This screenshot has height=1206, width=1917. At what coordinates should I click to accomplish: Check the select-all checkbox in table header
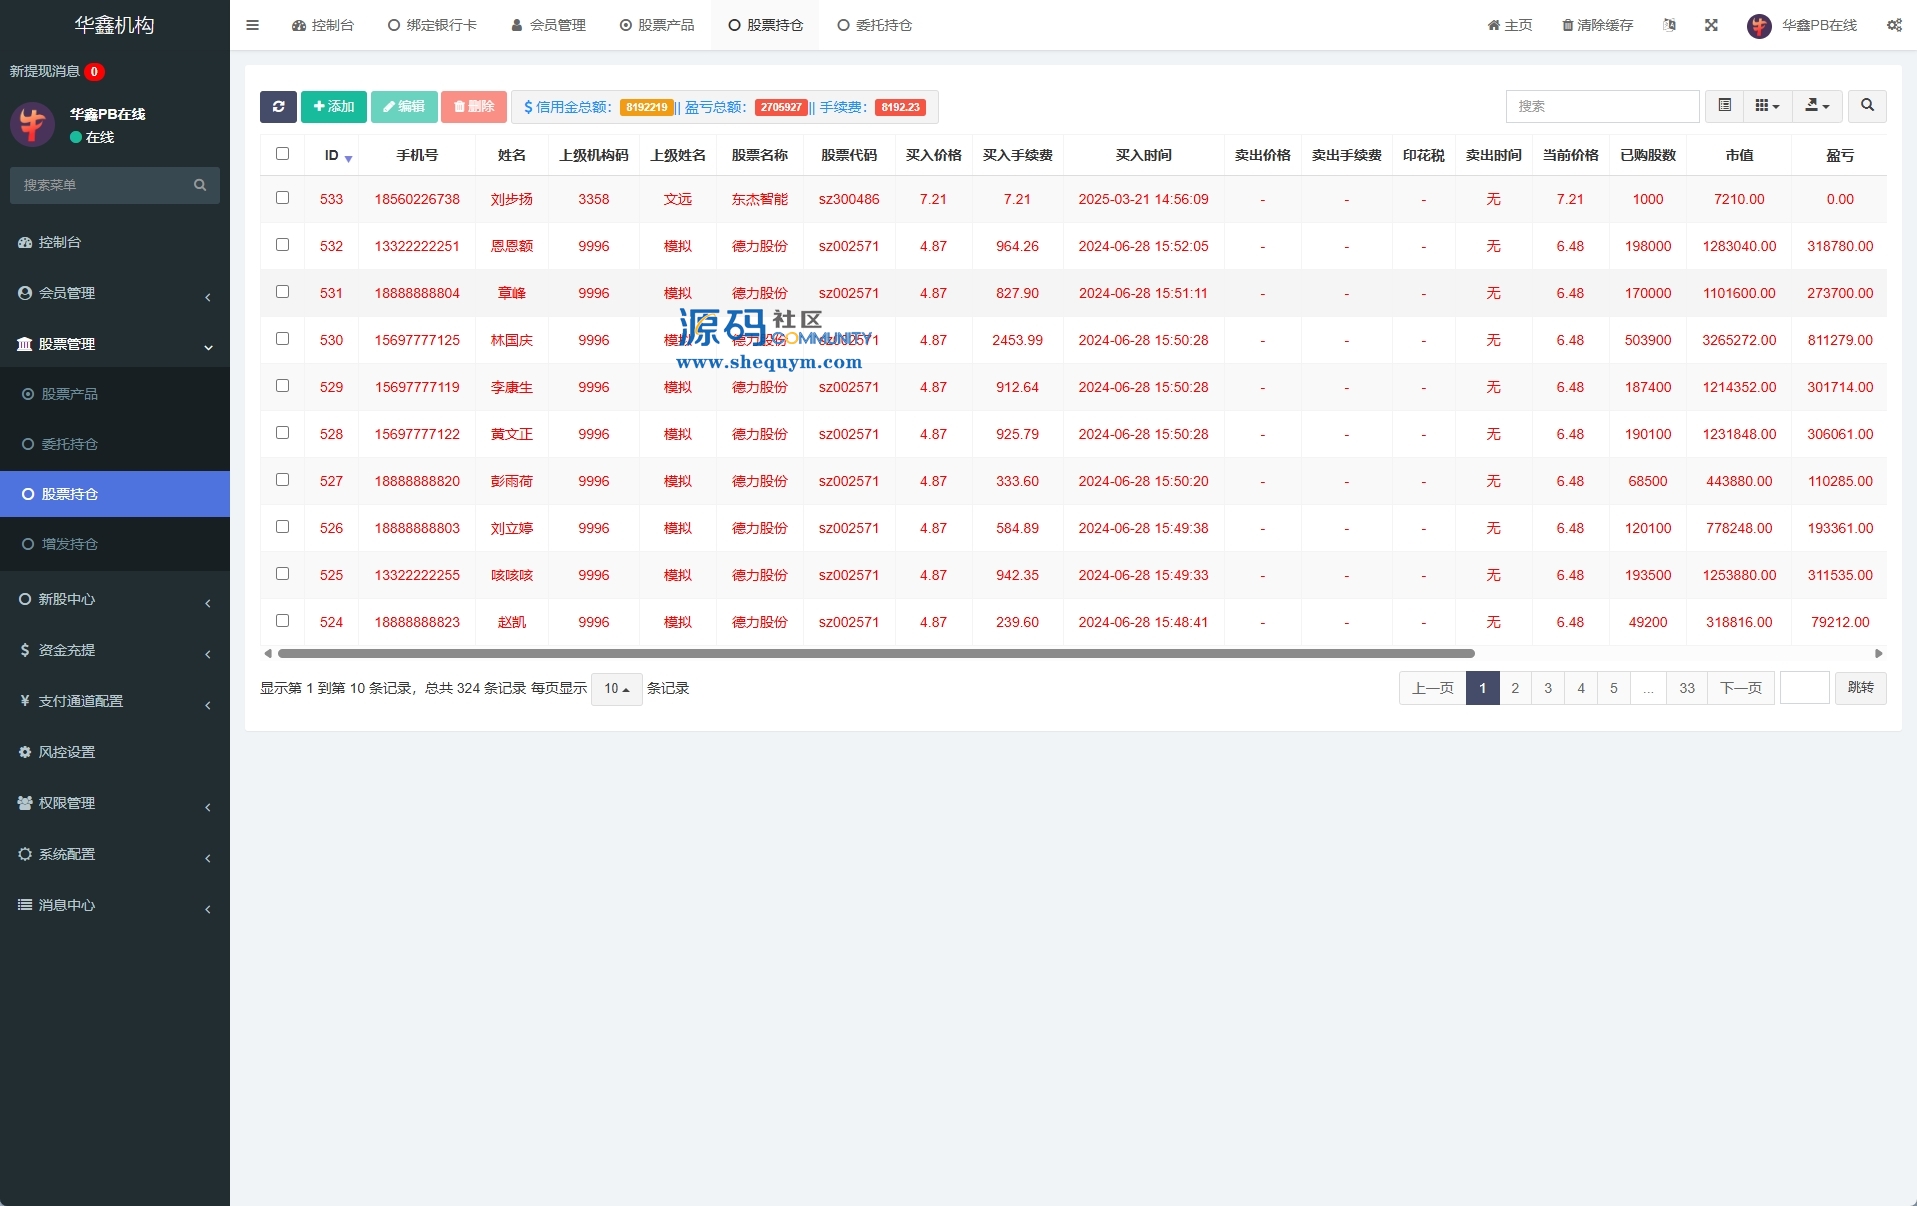coord(282,154)
